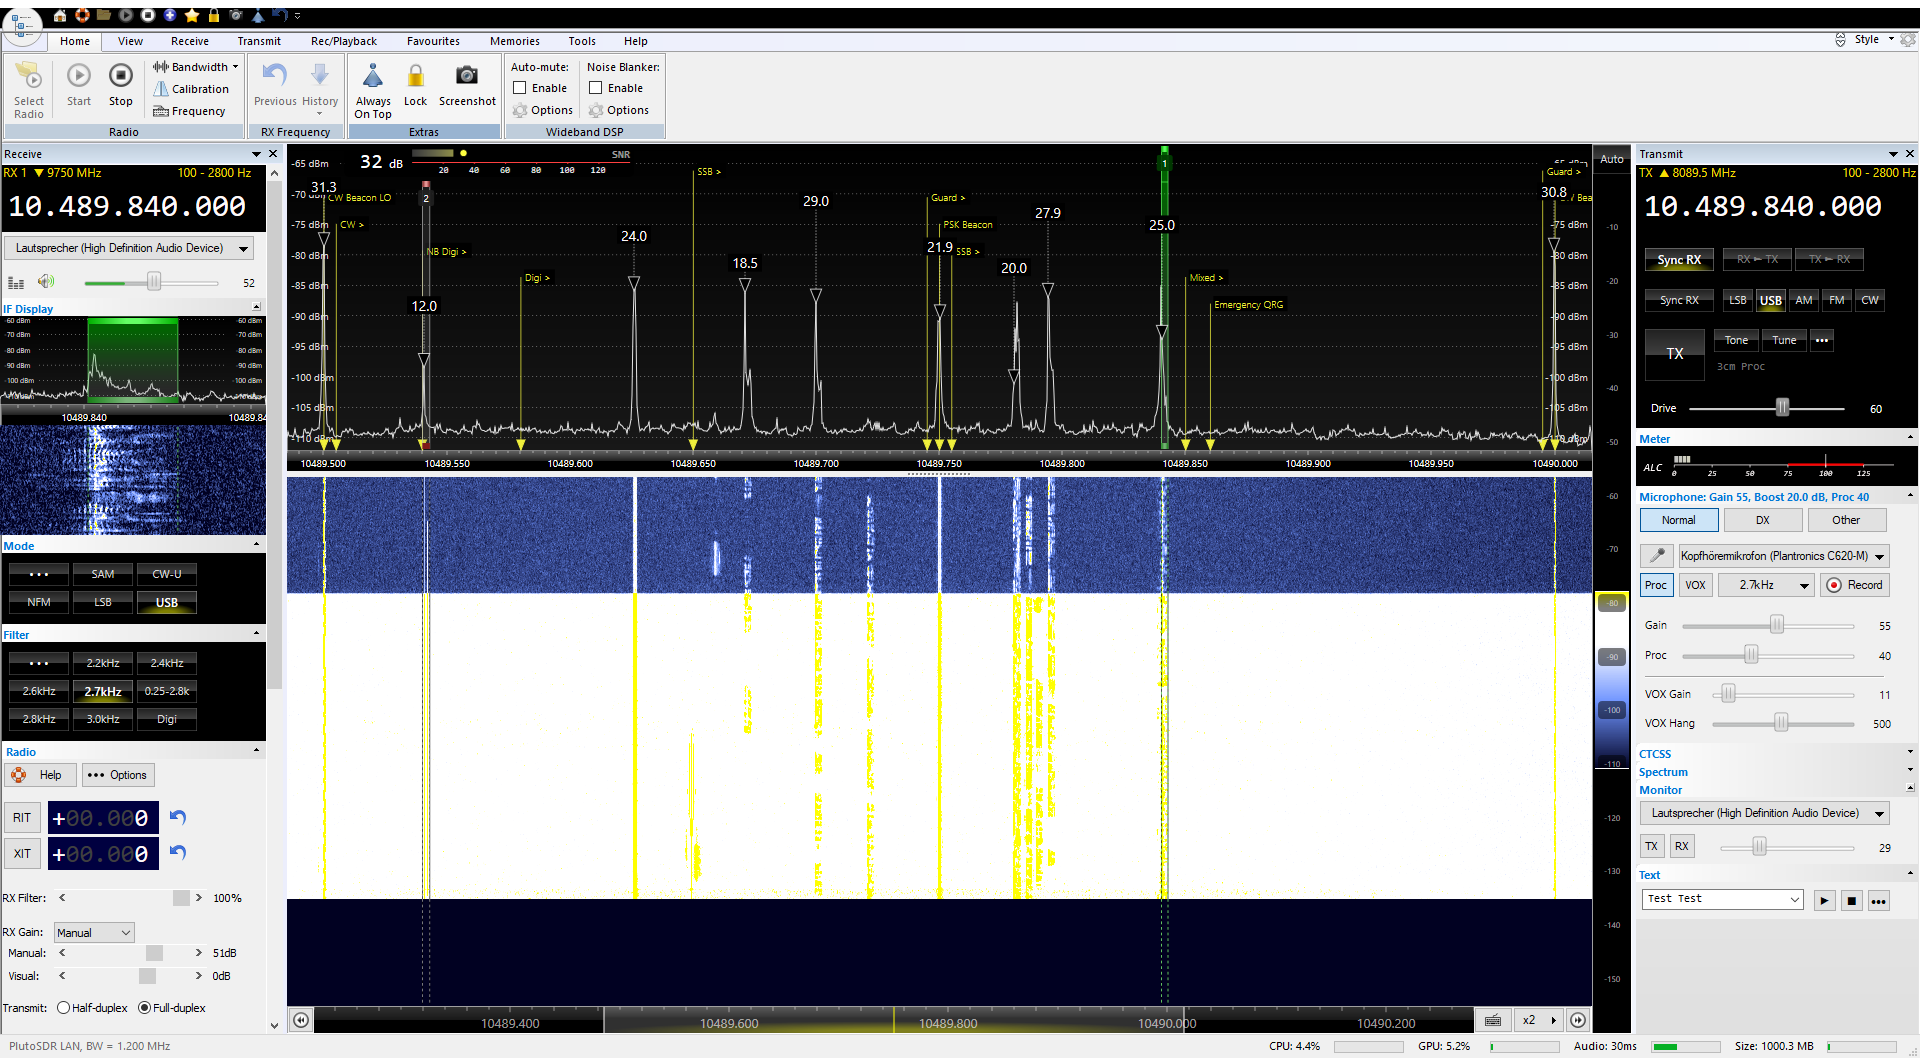Click the RIT offset frequency field
The width and height of the screenshot is (1920, 1058).
pos(102,818)
